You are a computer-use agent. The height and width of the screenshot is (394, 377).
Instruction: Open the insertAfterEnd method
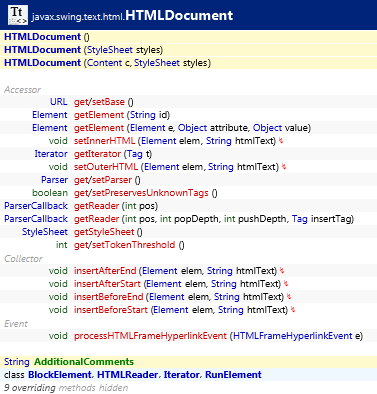pos(105,271)
